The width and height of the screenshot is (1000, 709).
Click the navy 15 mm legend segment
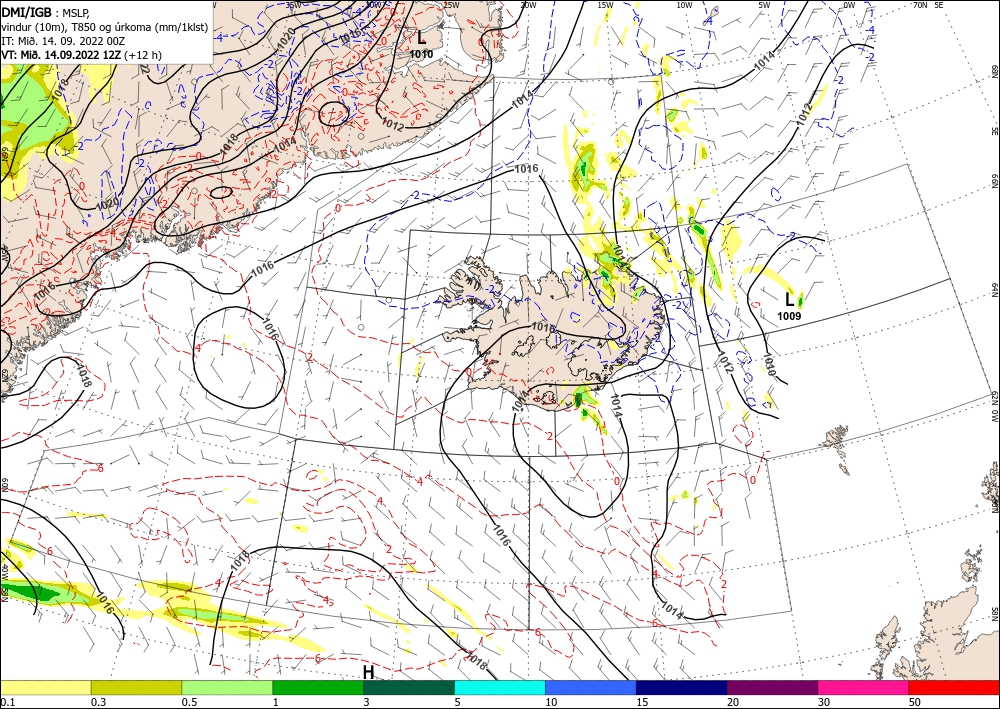pyautogui.click(x=682, y=687)
